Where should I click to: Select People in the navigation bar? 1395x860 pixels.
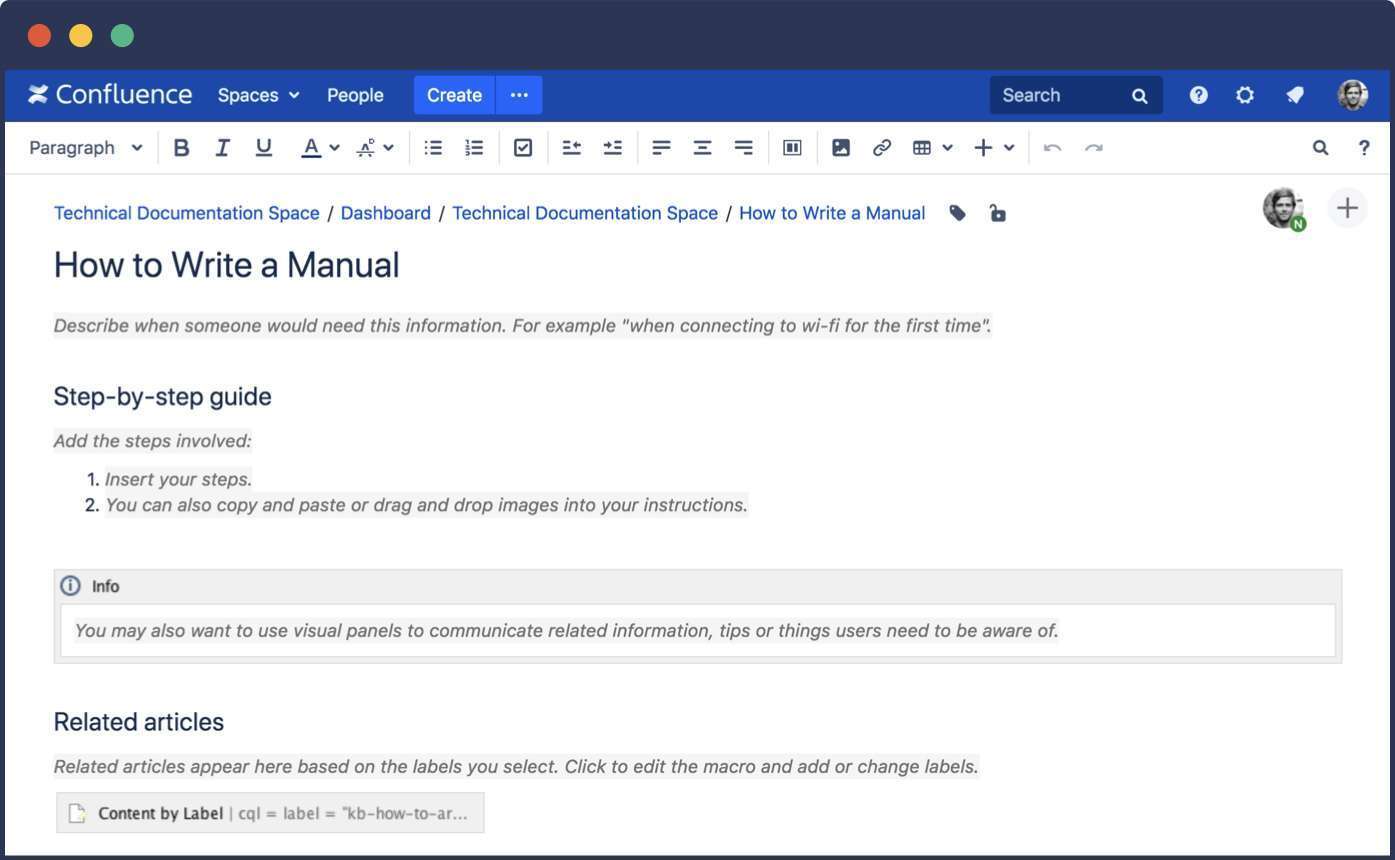click(355, 94)
